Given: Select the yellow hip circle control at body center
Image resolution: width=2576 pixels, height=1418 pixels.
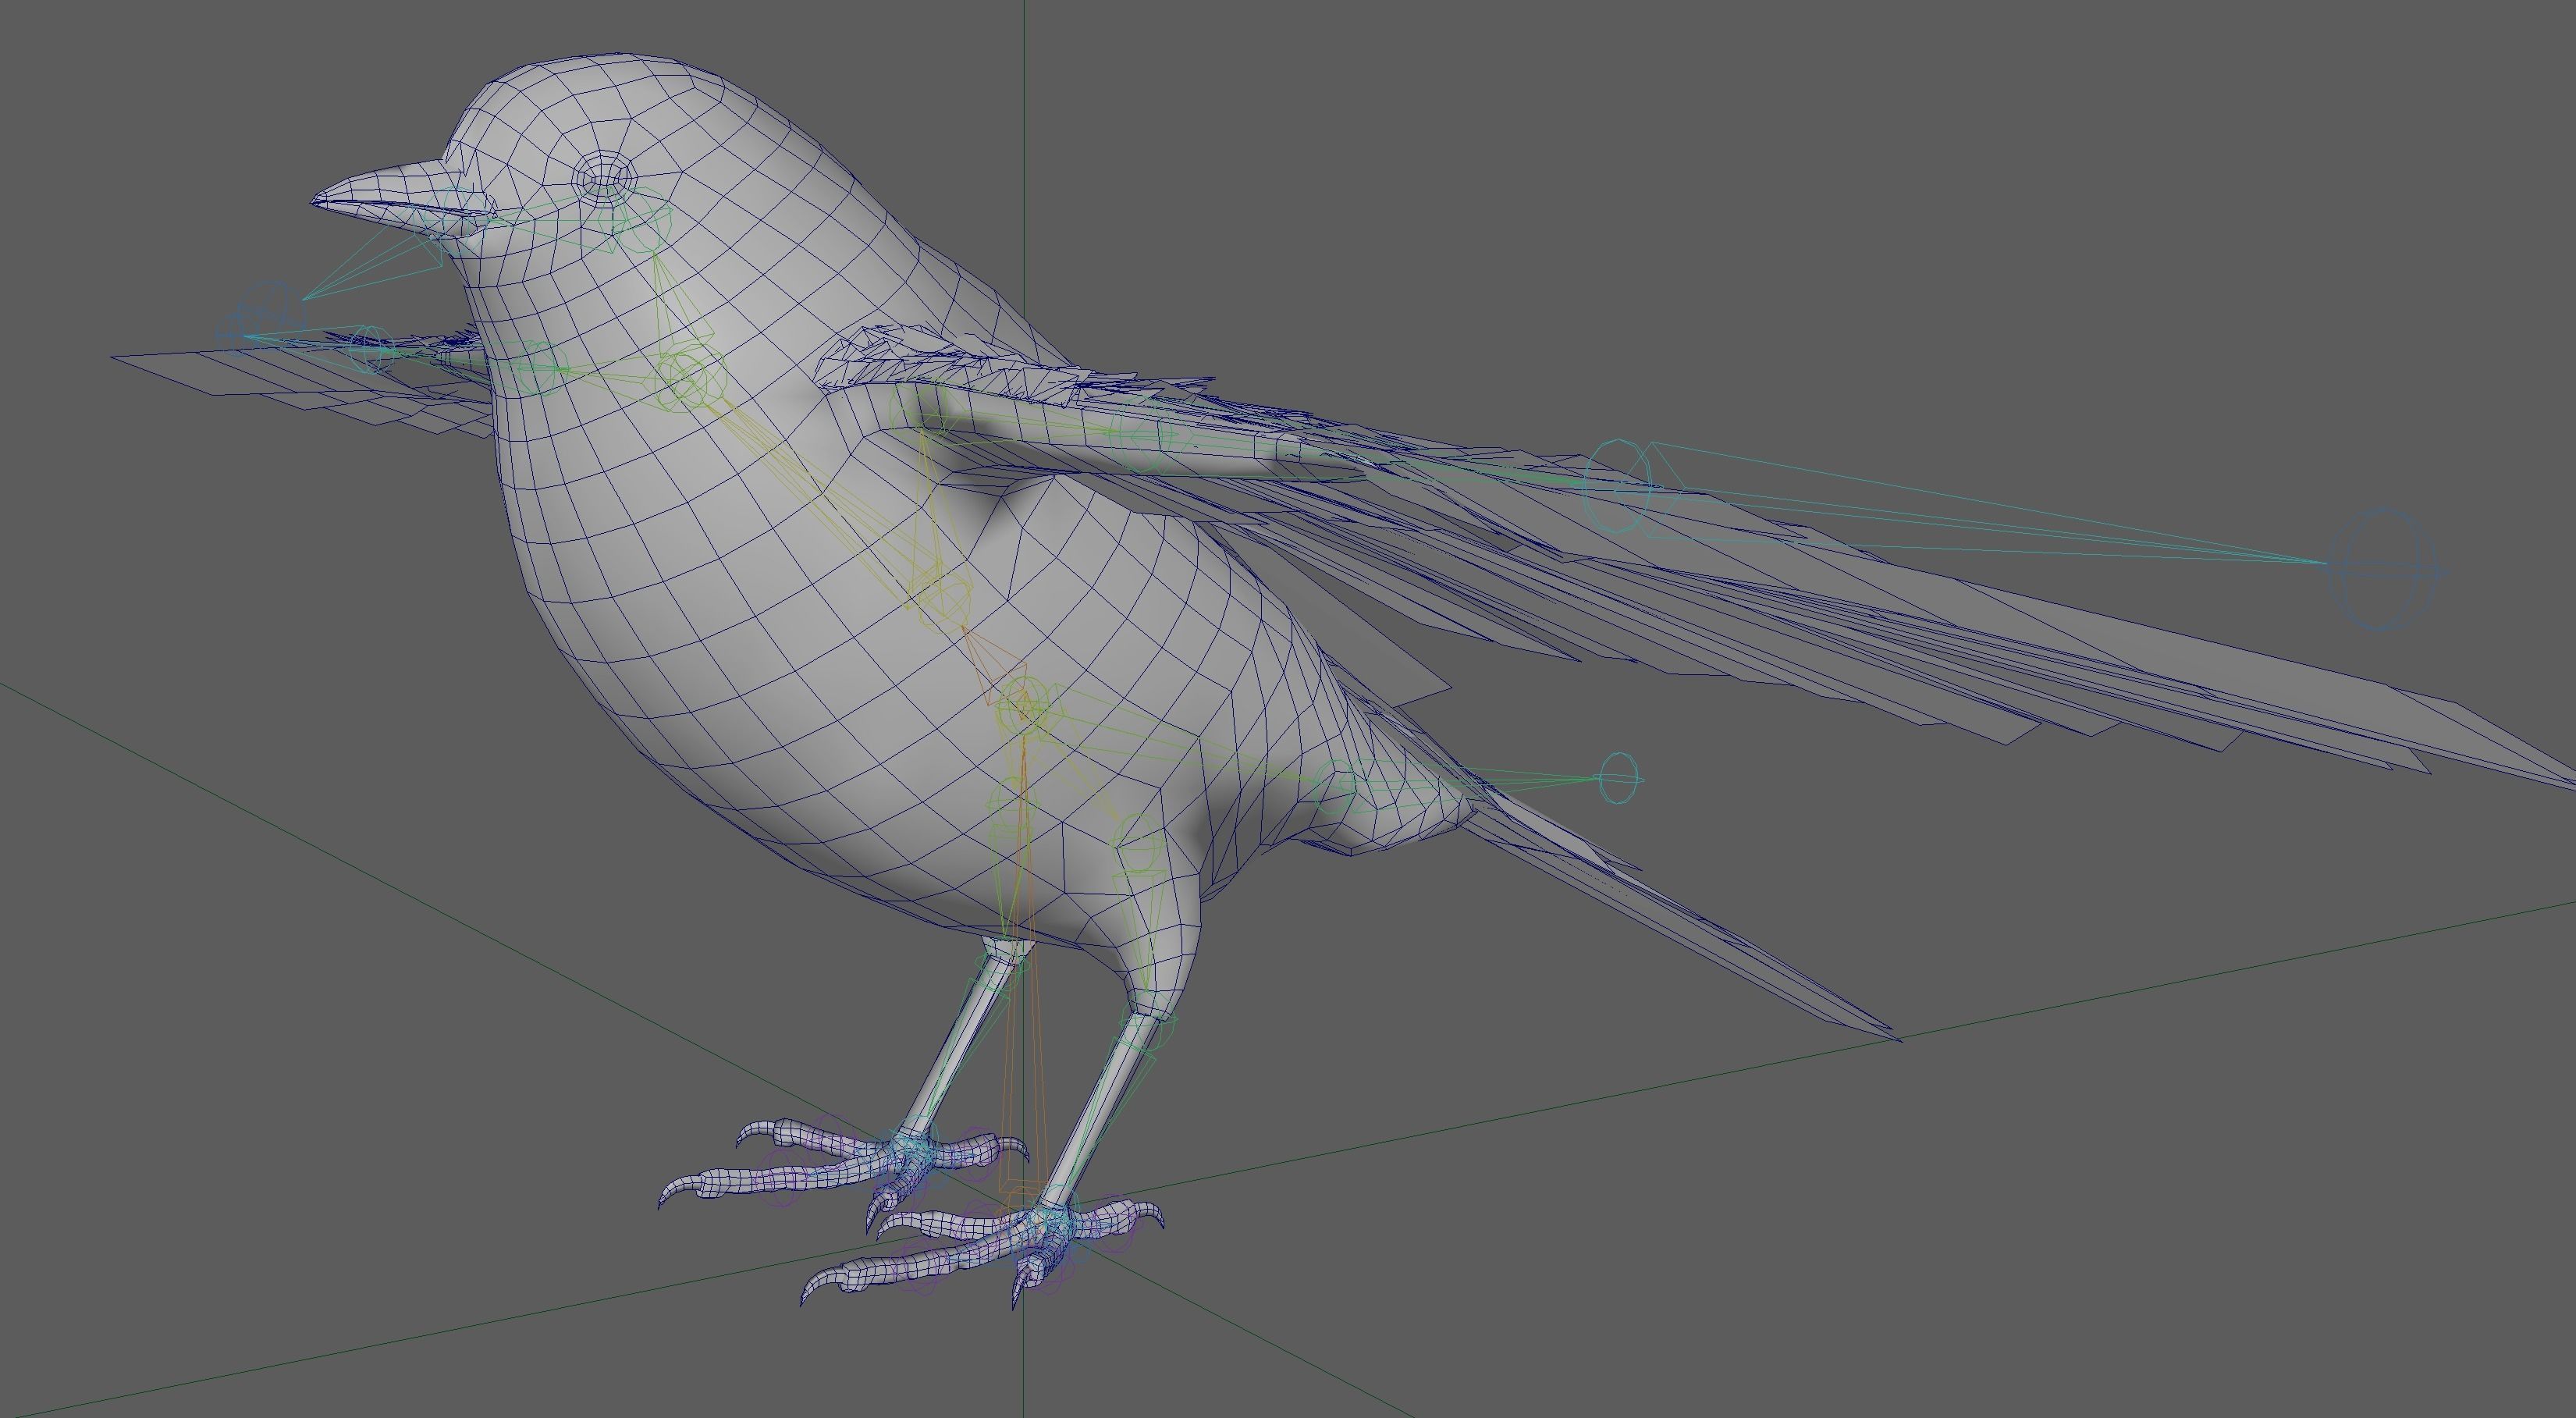Looking at the screenshot, I should pos(1023,707).
